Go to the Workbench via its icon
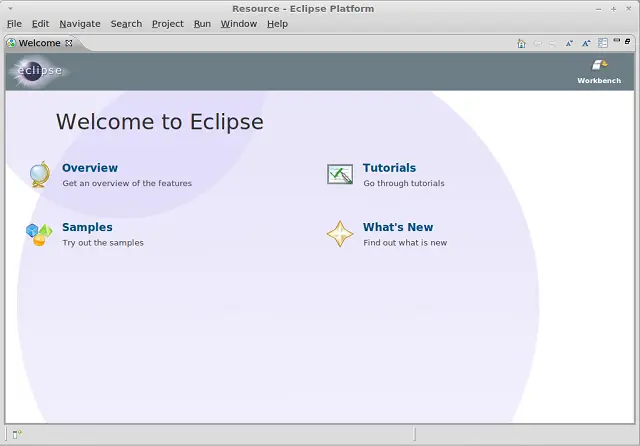This screenshot has height=446, width=640. click(599, 65)
